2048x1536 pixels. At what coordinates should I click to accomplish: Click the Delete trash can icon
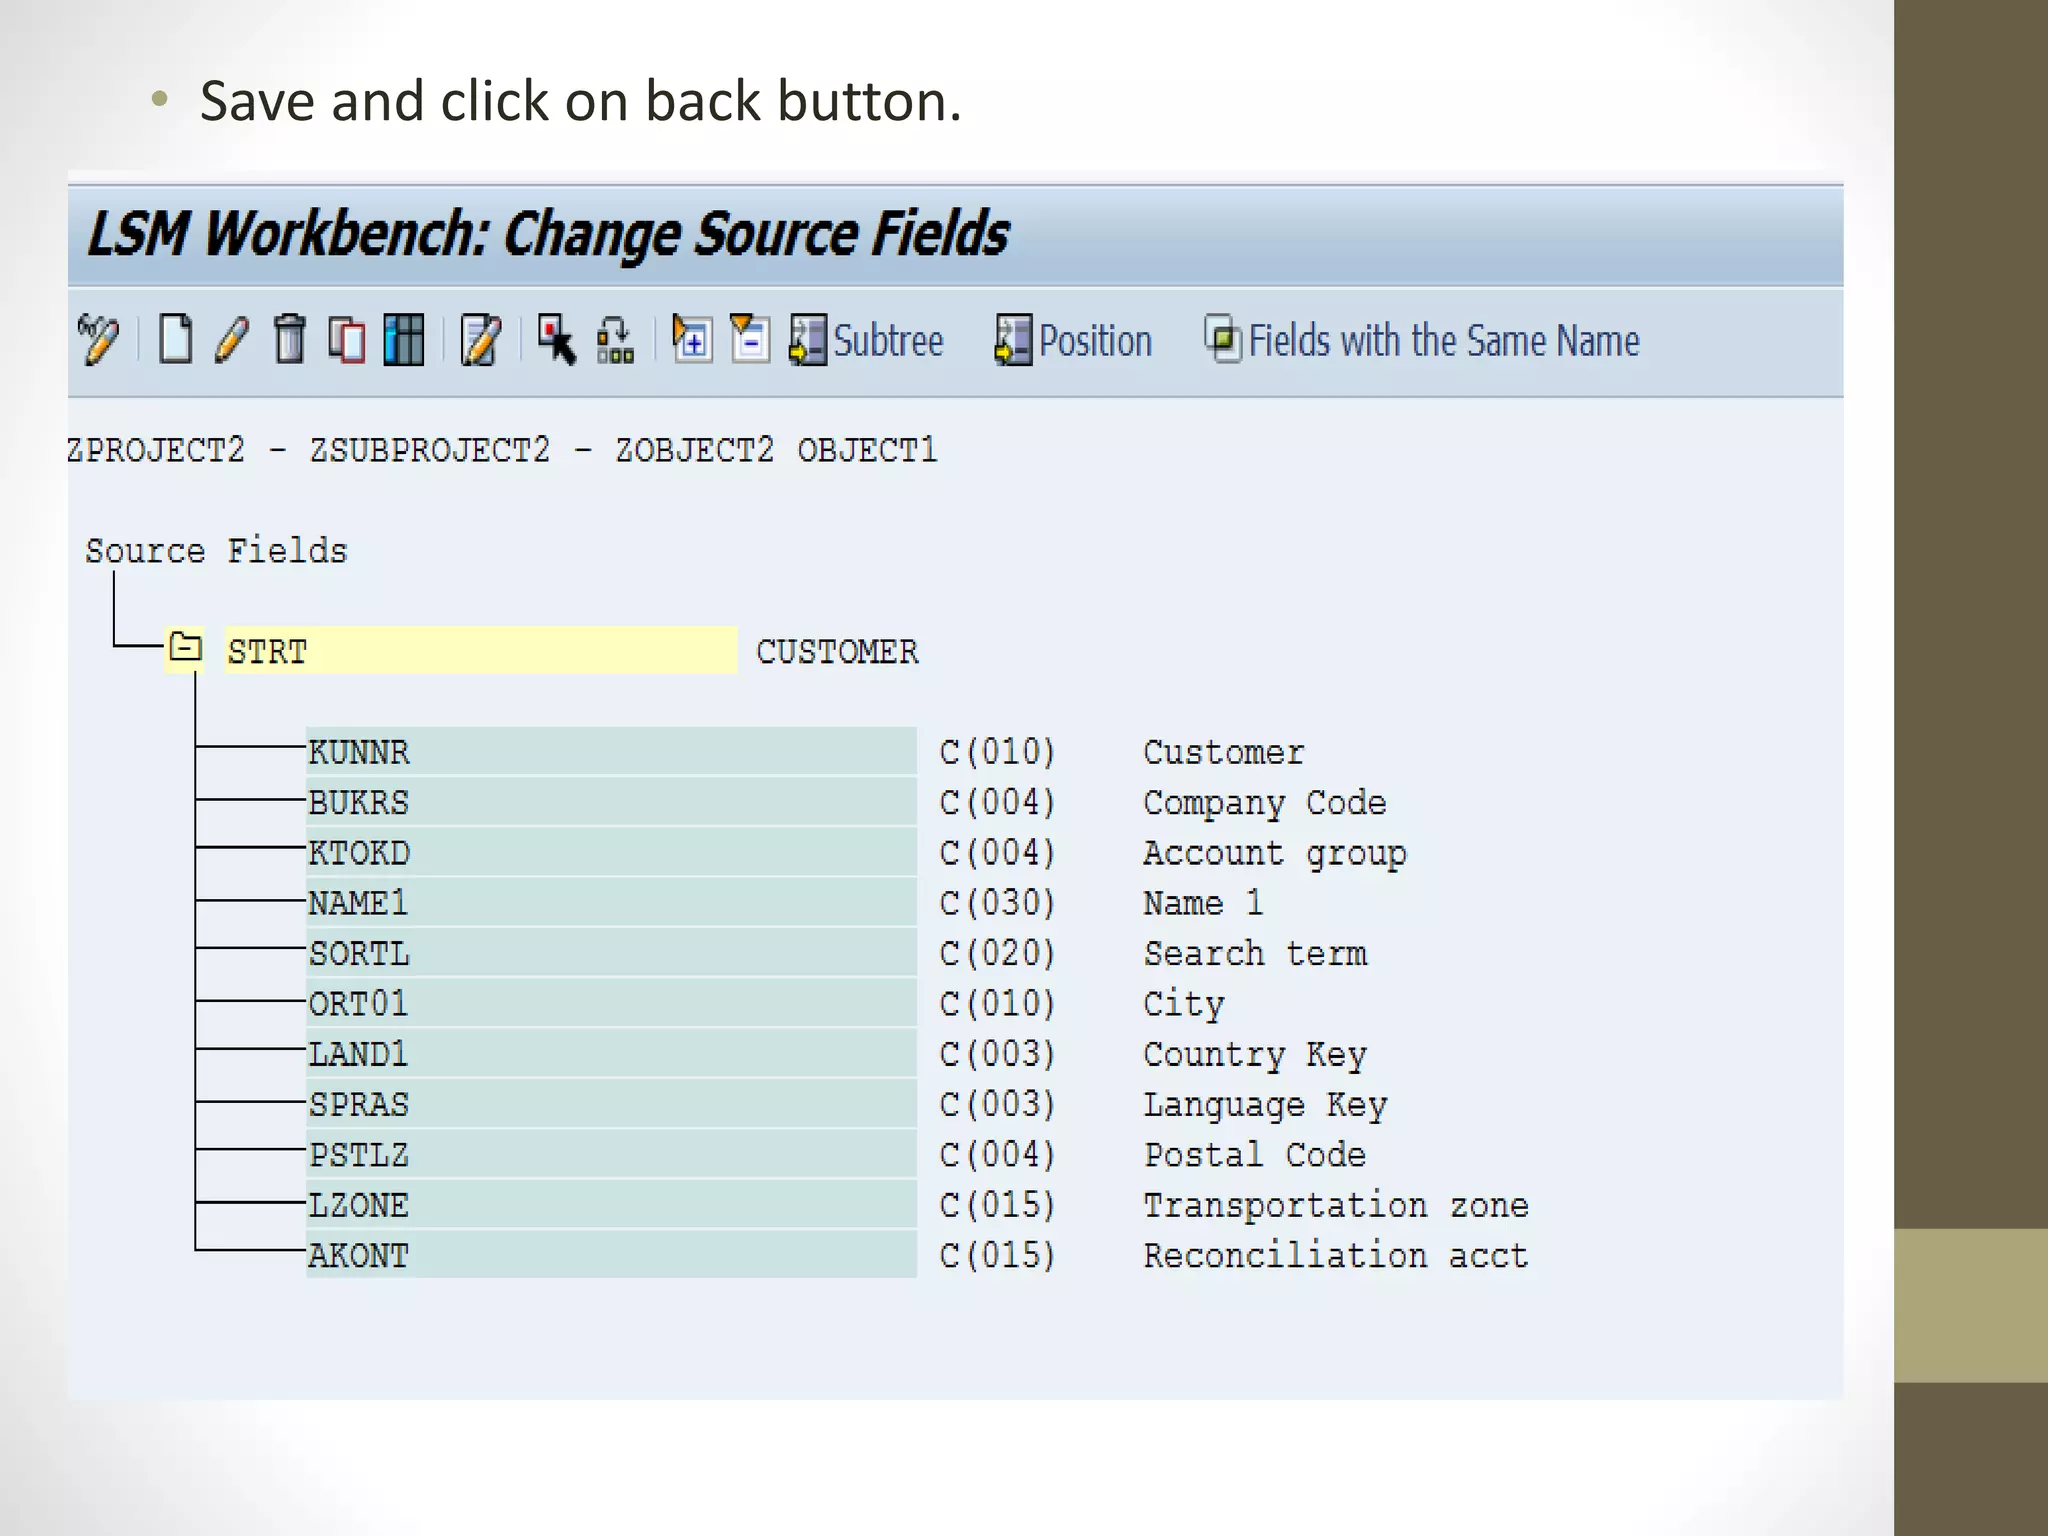290,340
